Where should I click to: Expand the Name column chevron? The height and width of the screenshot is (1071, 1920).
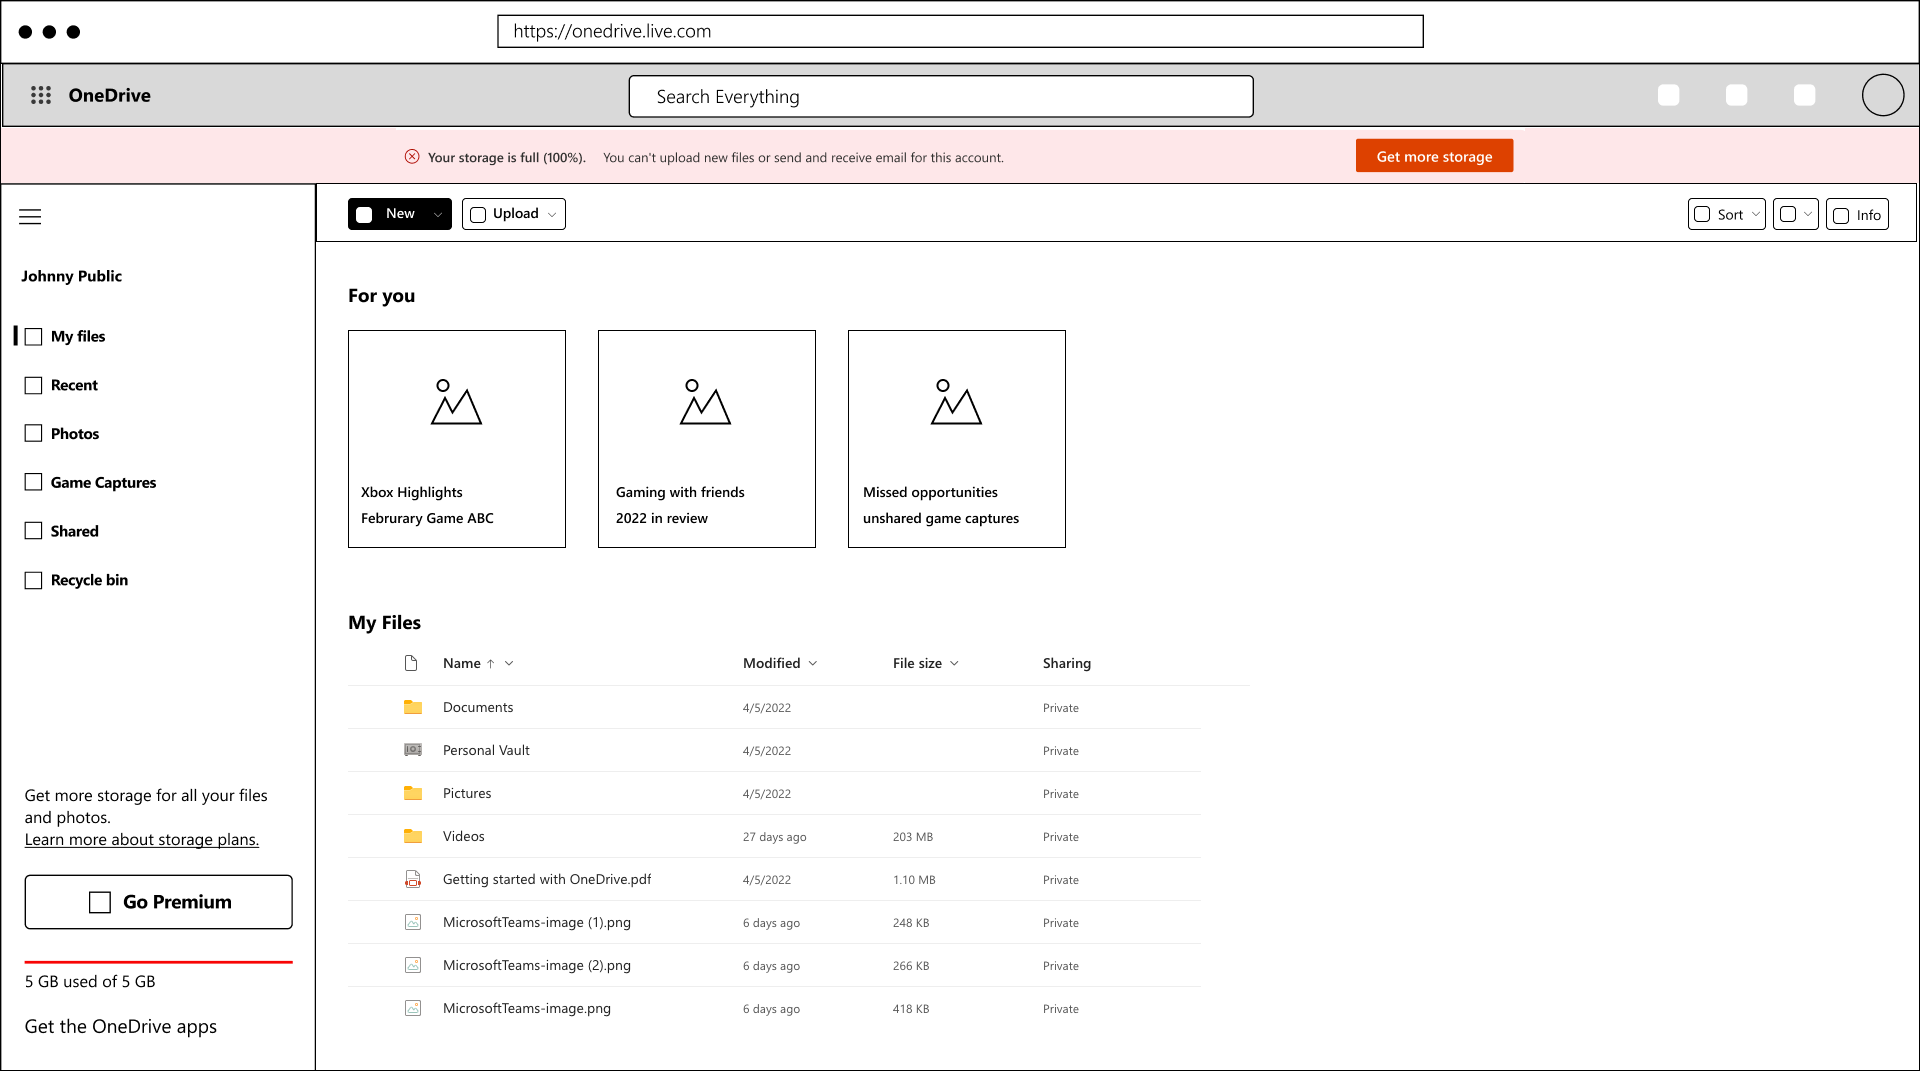click(x=509, y=664)
